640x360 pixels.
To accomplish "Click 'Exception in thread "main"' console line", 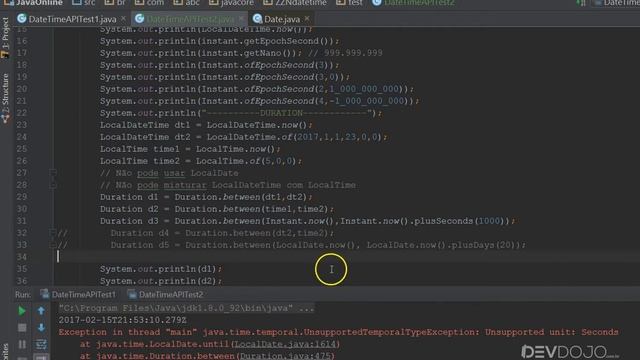I will click(128, 332).
